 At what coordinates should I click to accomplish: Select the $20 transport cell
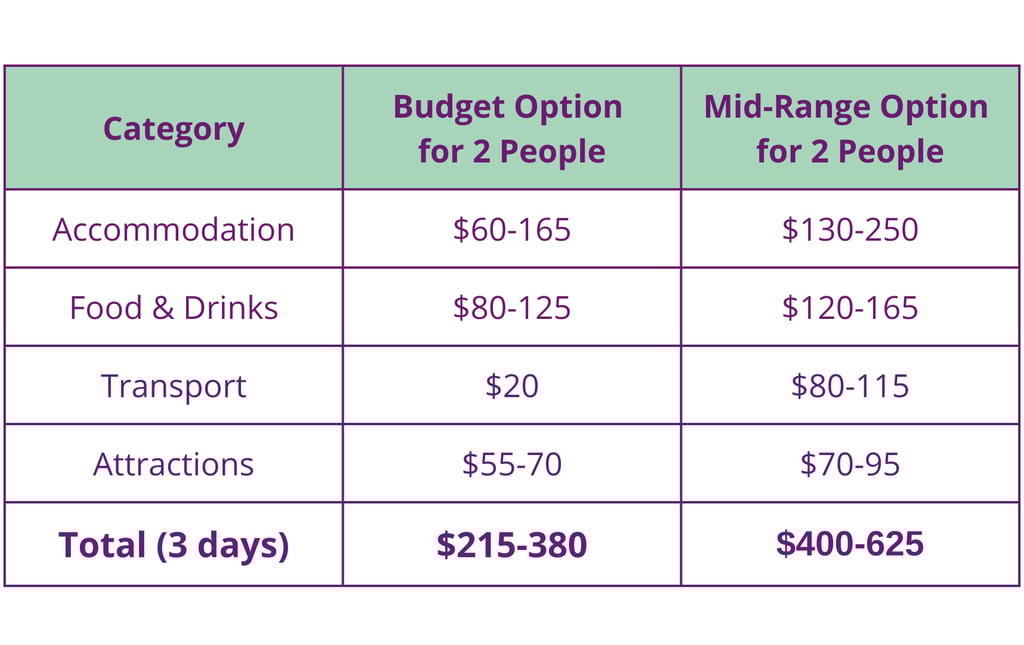point(512,386)
